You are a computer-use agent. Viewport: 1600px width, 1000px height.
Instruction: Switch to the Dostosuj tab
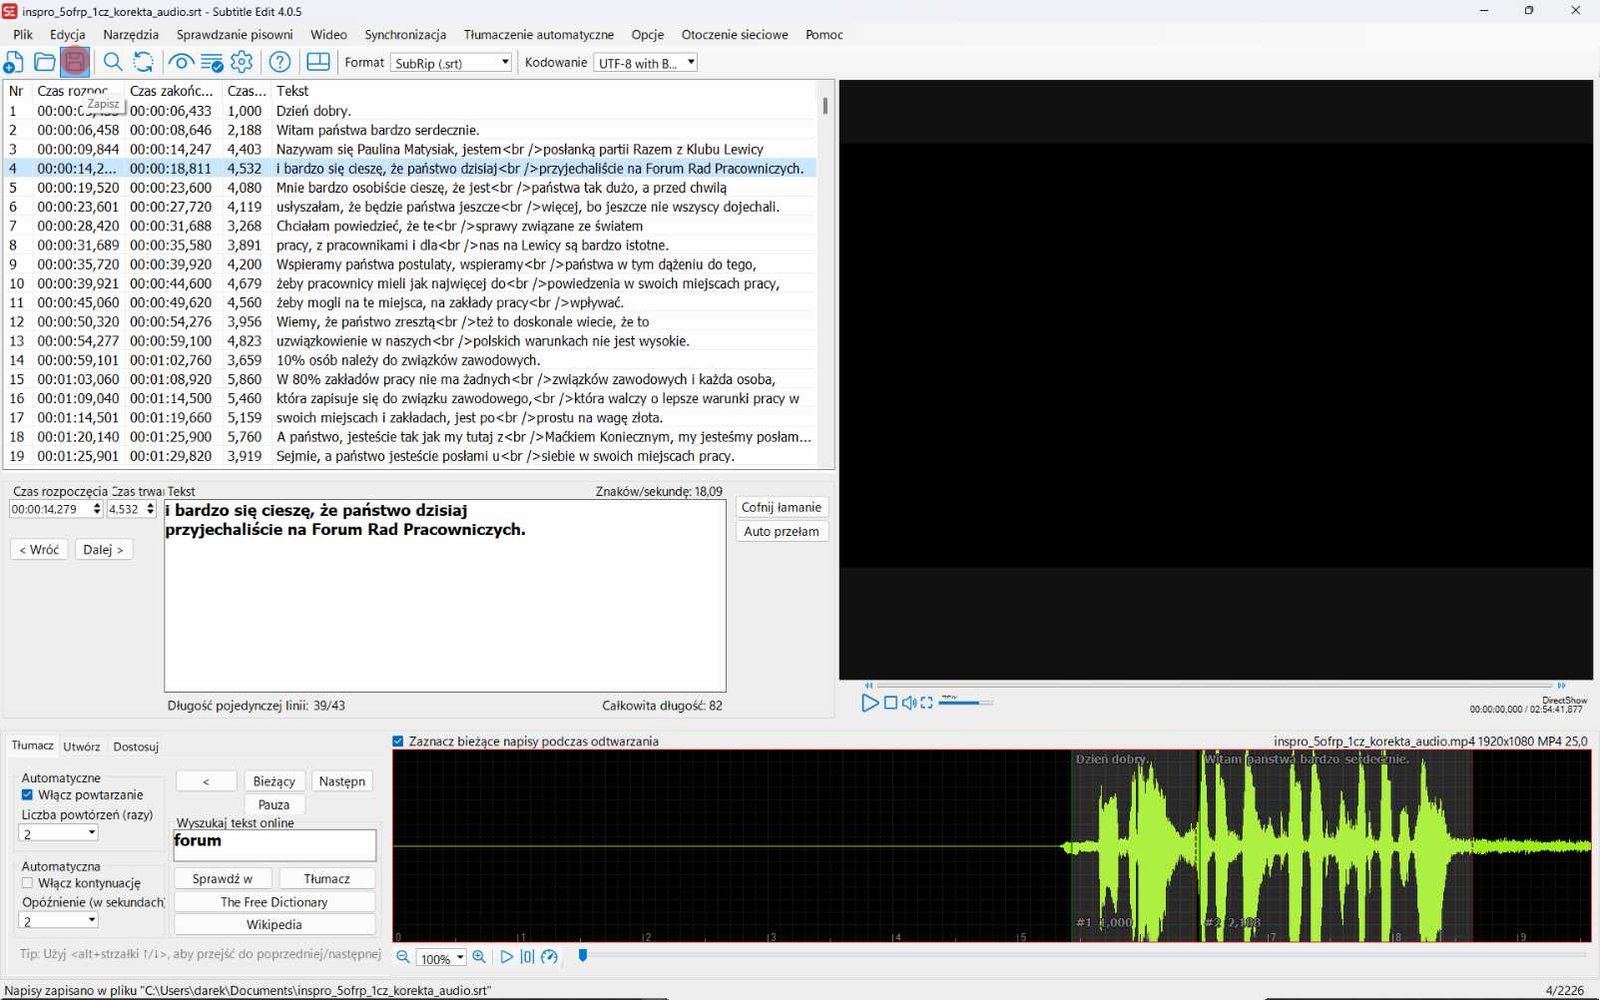pyautogui.click(x=136, y=746)
